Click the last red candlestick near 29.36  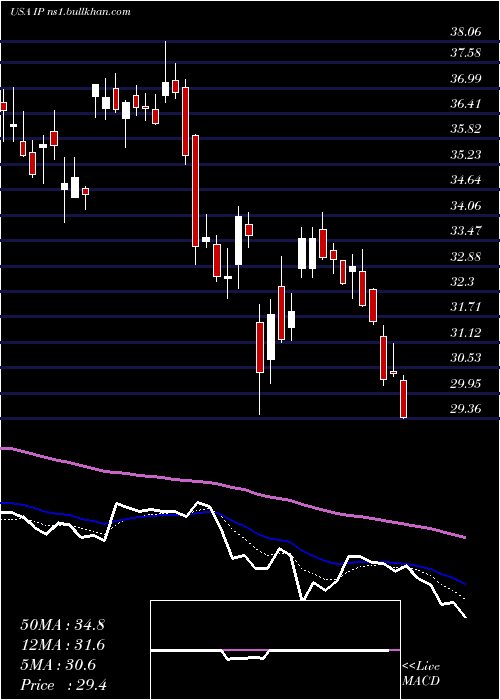coord(404,399)
